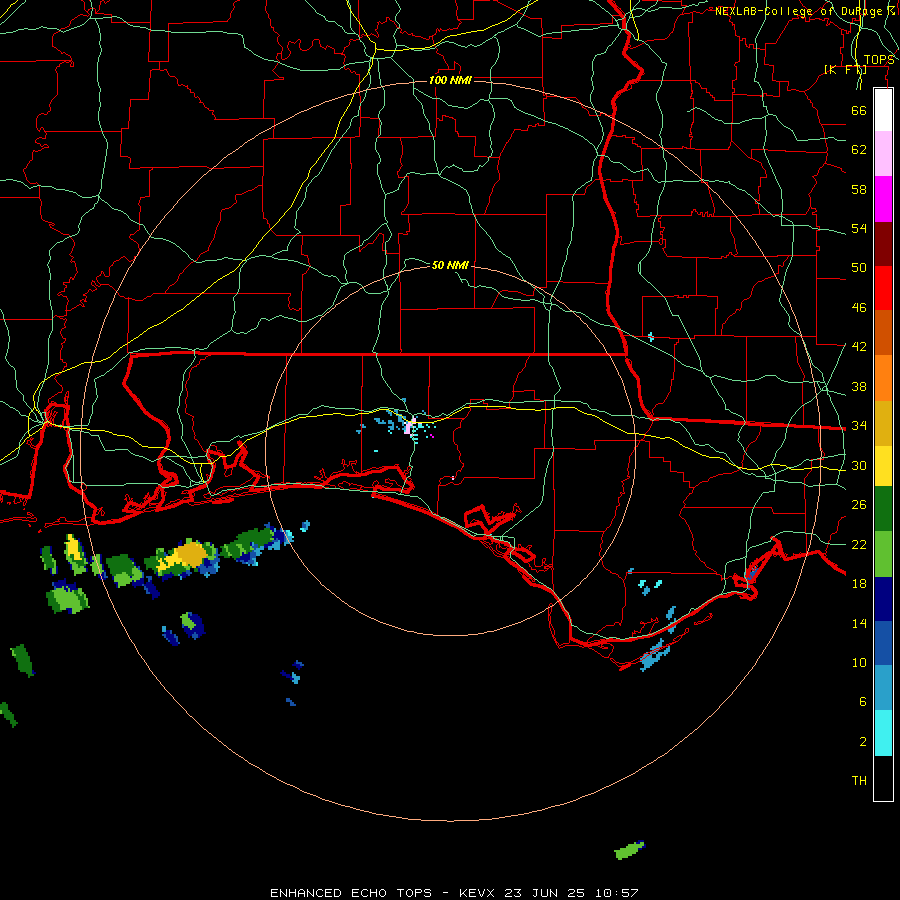The width and height of the screenshot is (900, 900).
Task: Click the white swatch in the TOPS legend
Action: (883, 110)
